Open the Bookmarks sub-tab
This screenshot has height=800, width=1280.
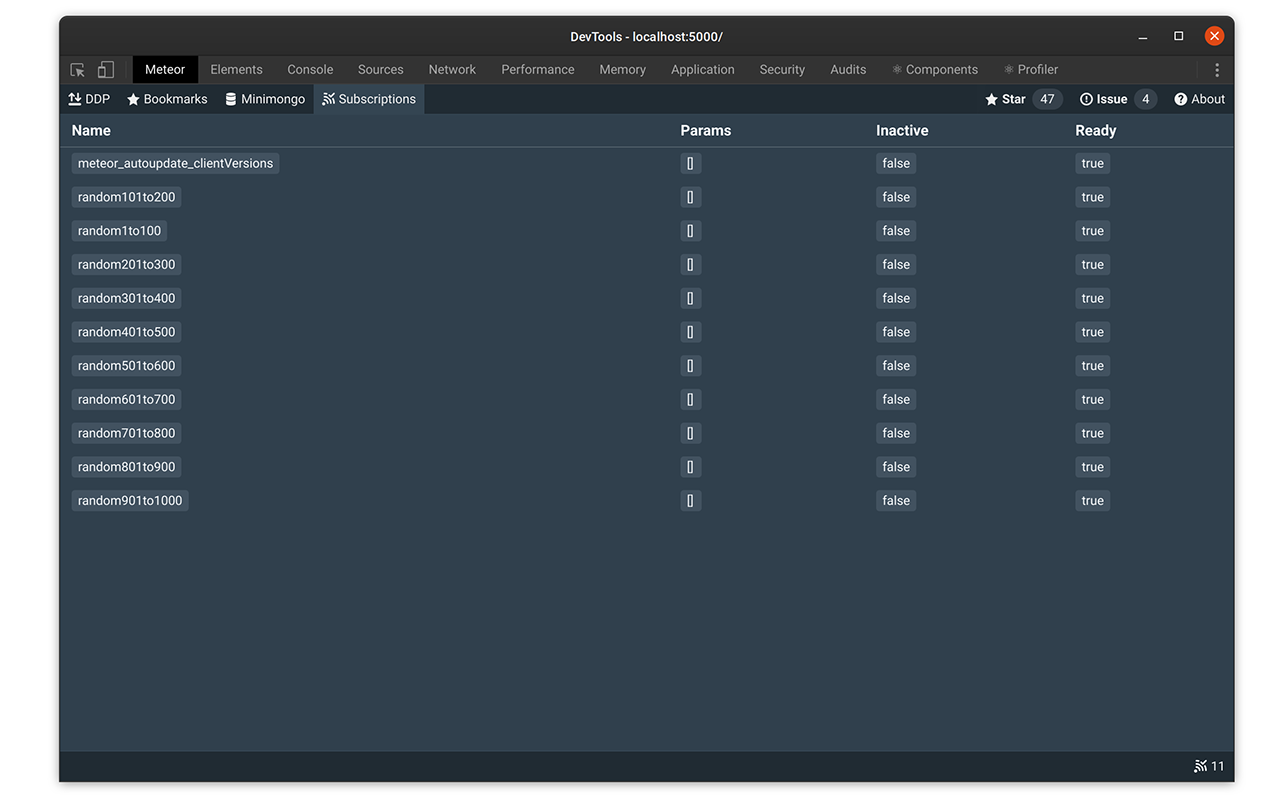(x=167, y=99)
